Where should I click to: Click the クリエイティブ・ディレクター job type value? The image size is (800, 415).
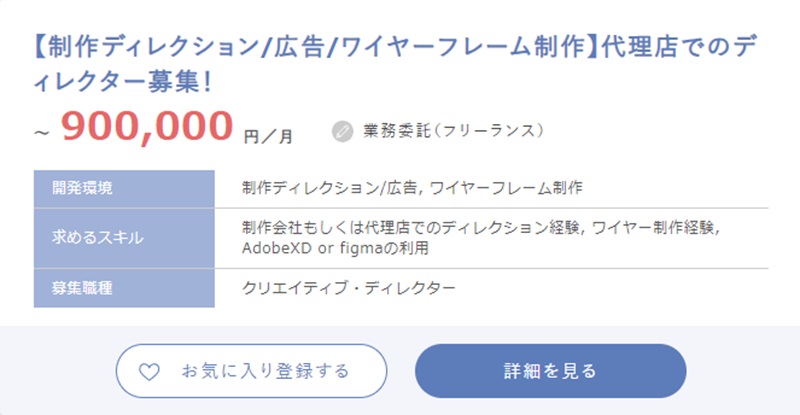(349, 288)
